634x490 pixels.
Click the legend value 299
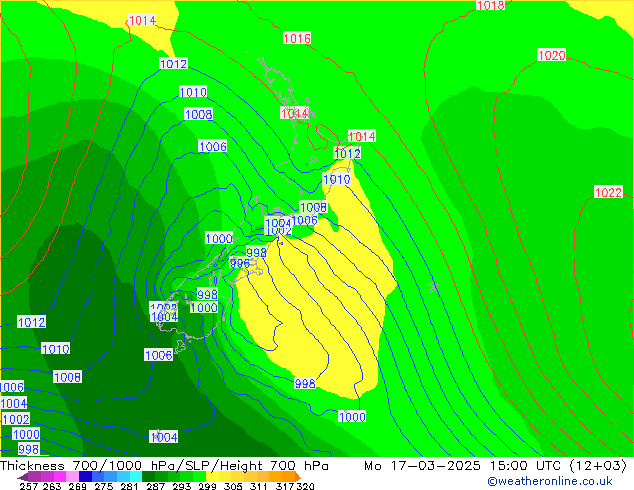pyautogui.click(x=207, y=486)
